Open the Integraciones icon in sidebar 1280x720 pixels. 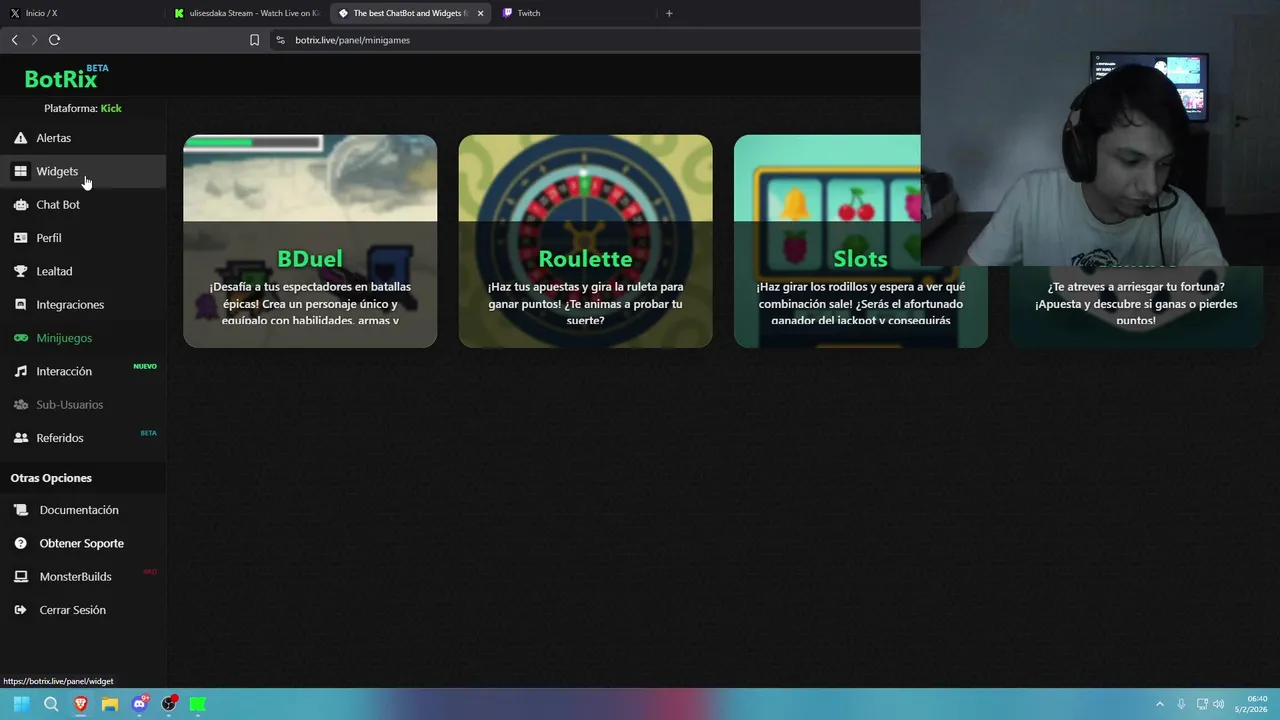click(x=20, y=305)
